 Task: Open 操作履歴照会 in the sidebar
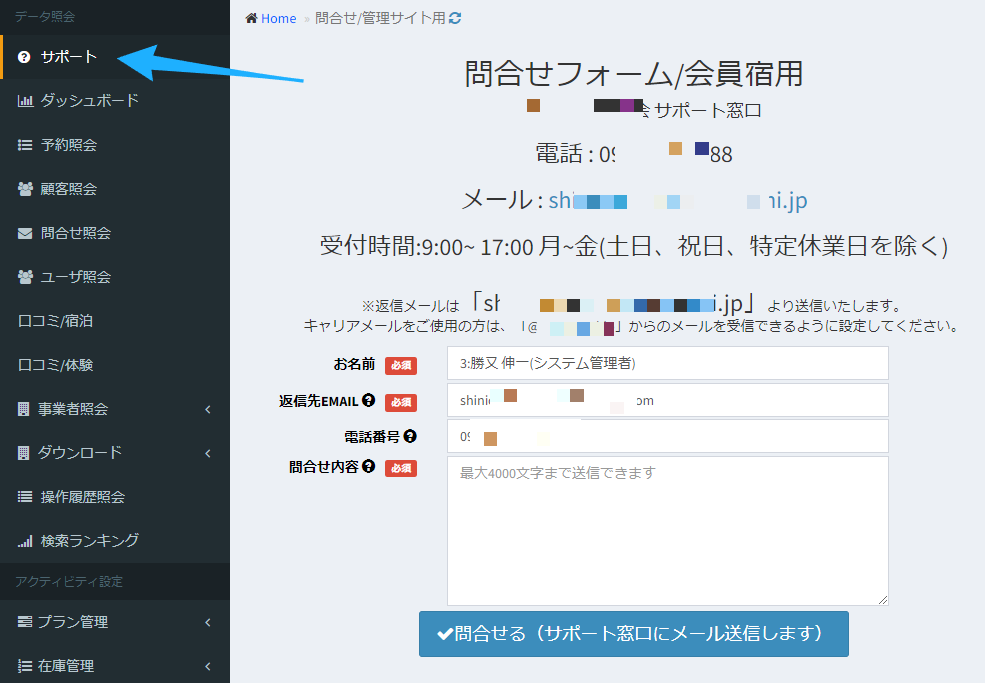(115, 497)
